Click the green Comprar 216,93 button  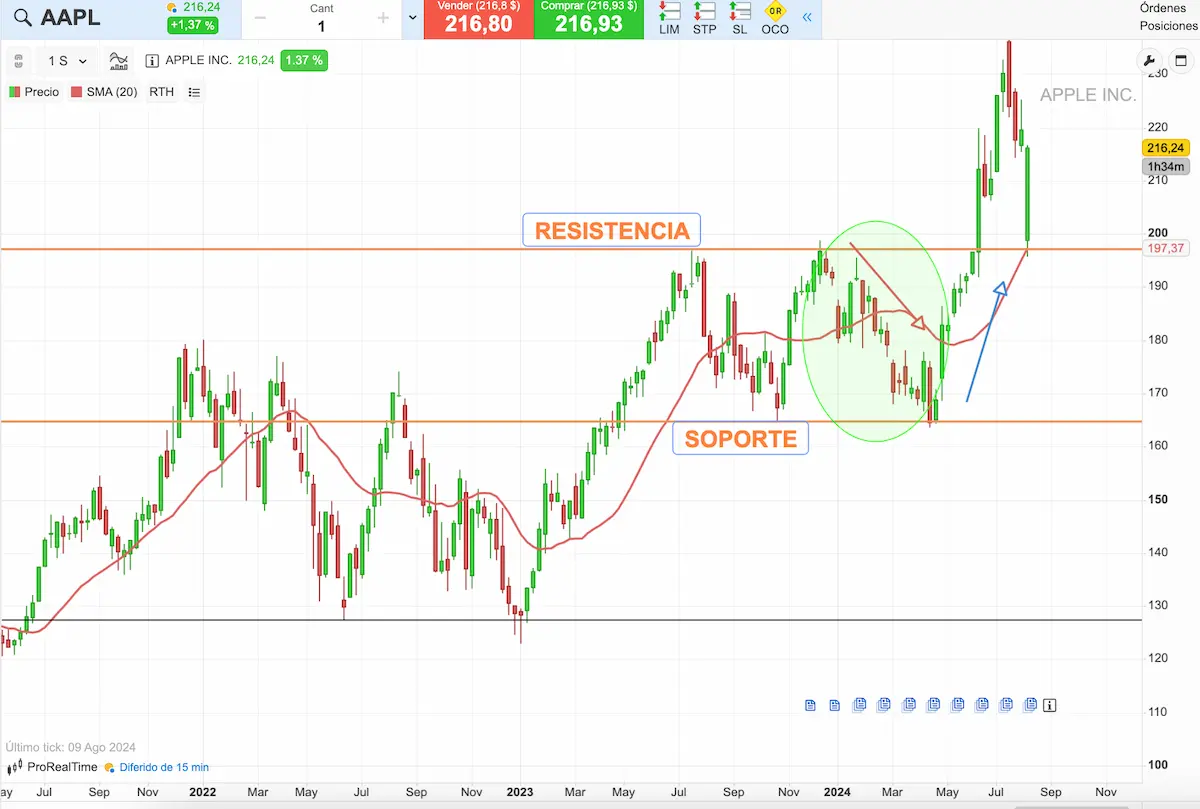(588, 19)
